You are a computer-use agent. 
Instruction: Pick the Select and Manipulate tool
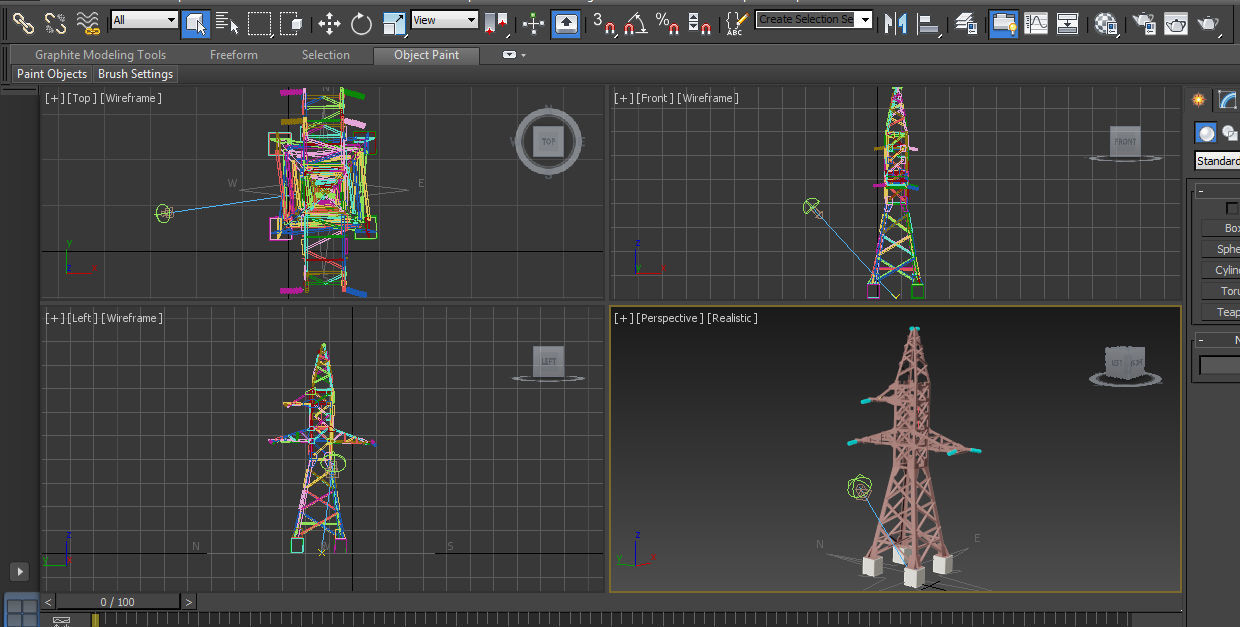[x=533, y=22]
